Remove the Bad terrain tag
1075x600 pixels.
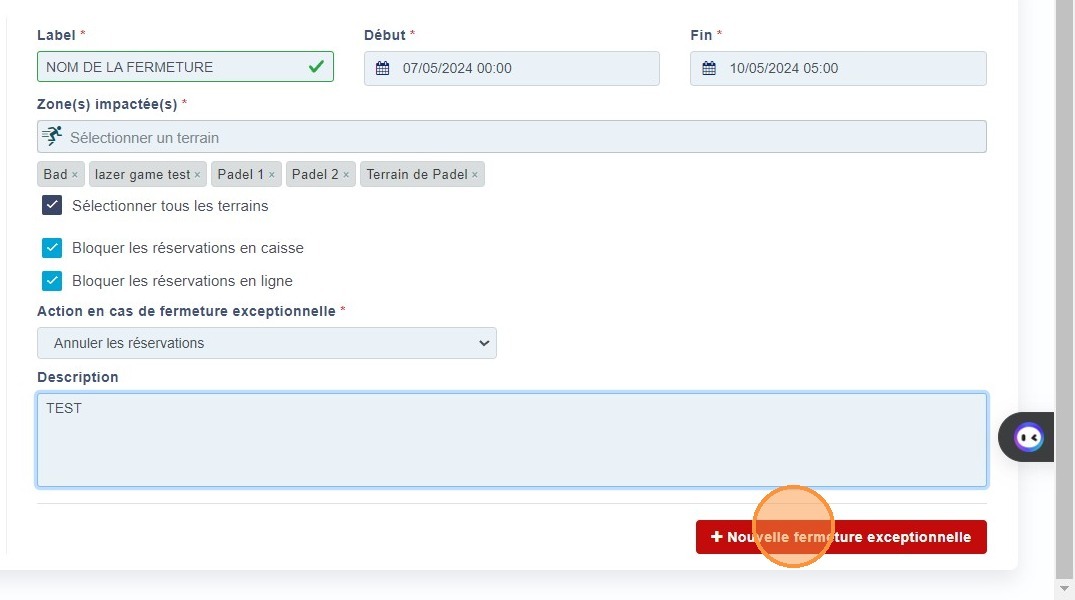point(75,175)
